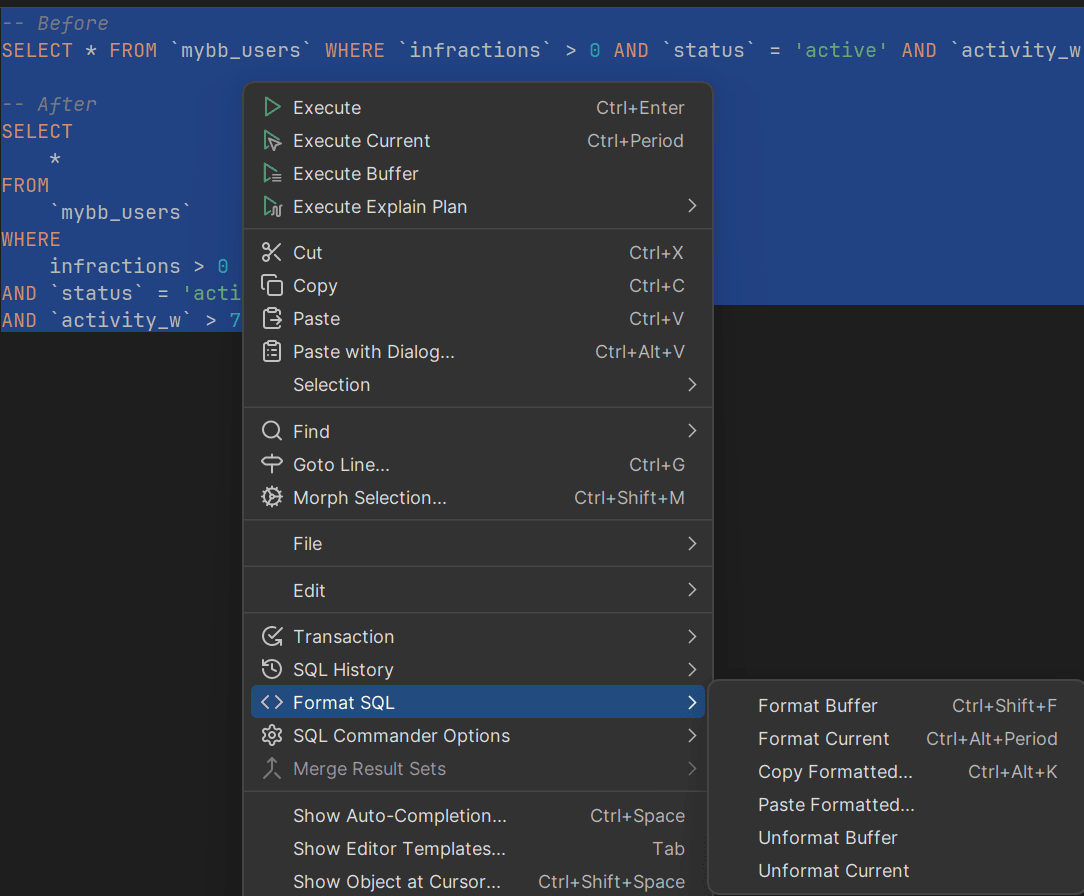Choose Copy from the context menu
1084x896 pixels.
[478, 286]
